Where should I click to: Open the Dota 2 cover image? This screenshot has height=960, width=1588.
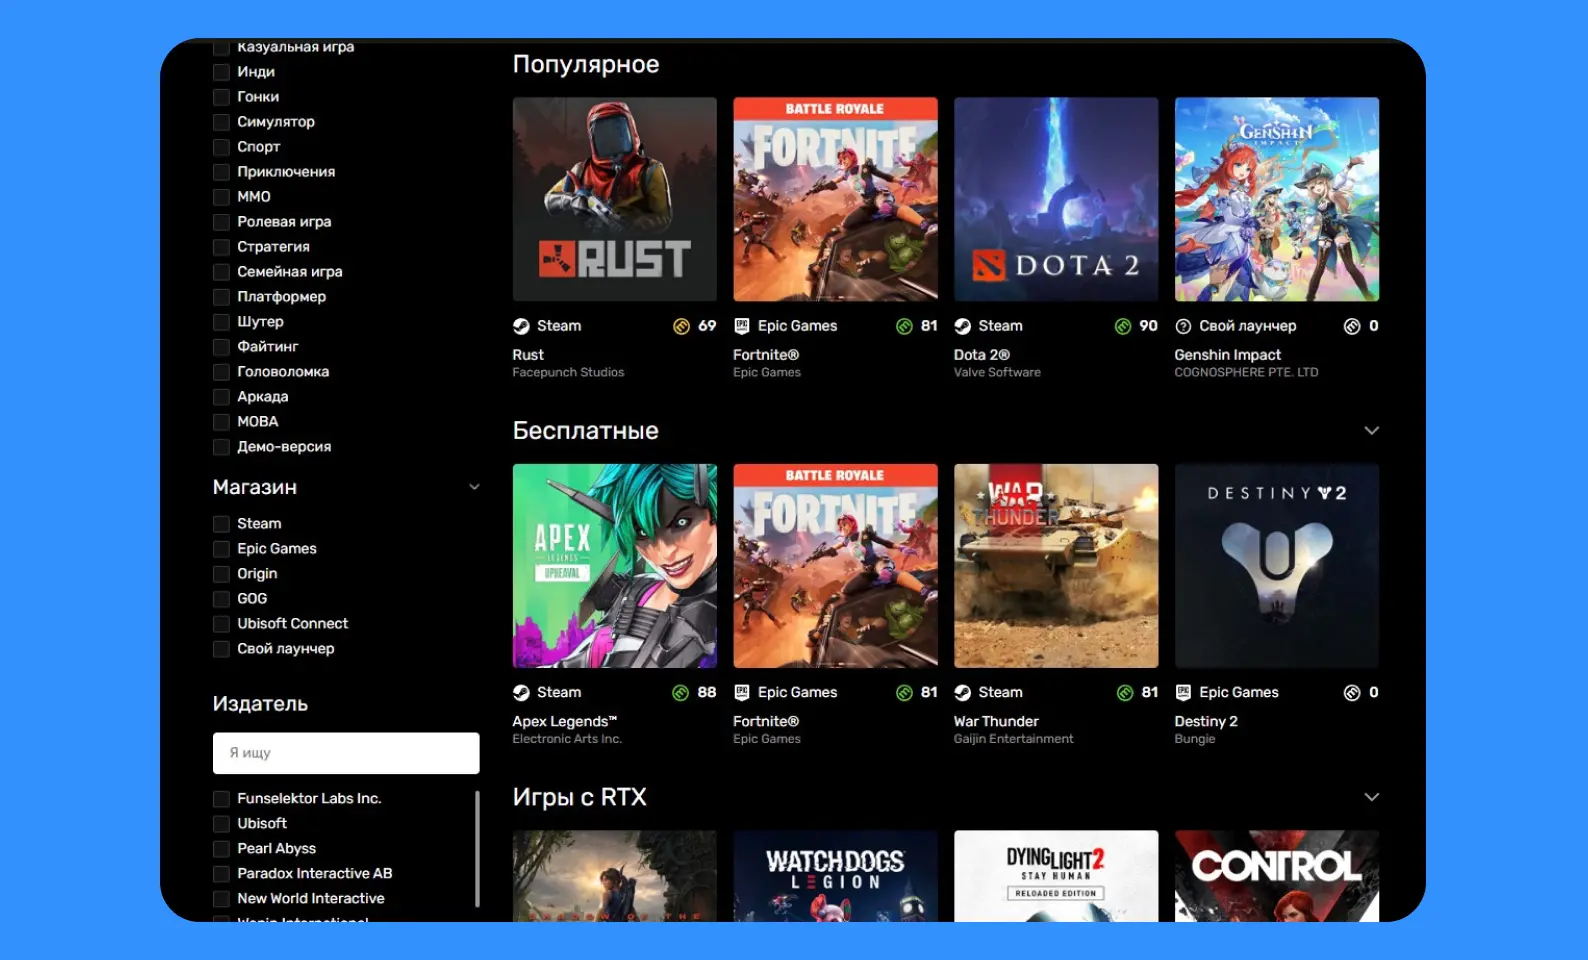click(x=1056, y=199)
